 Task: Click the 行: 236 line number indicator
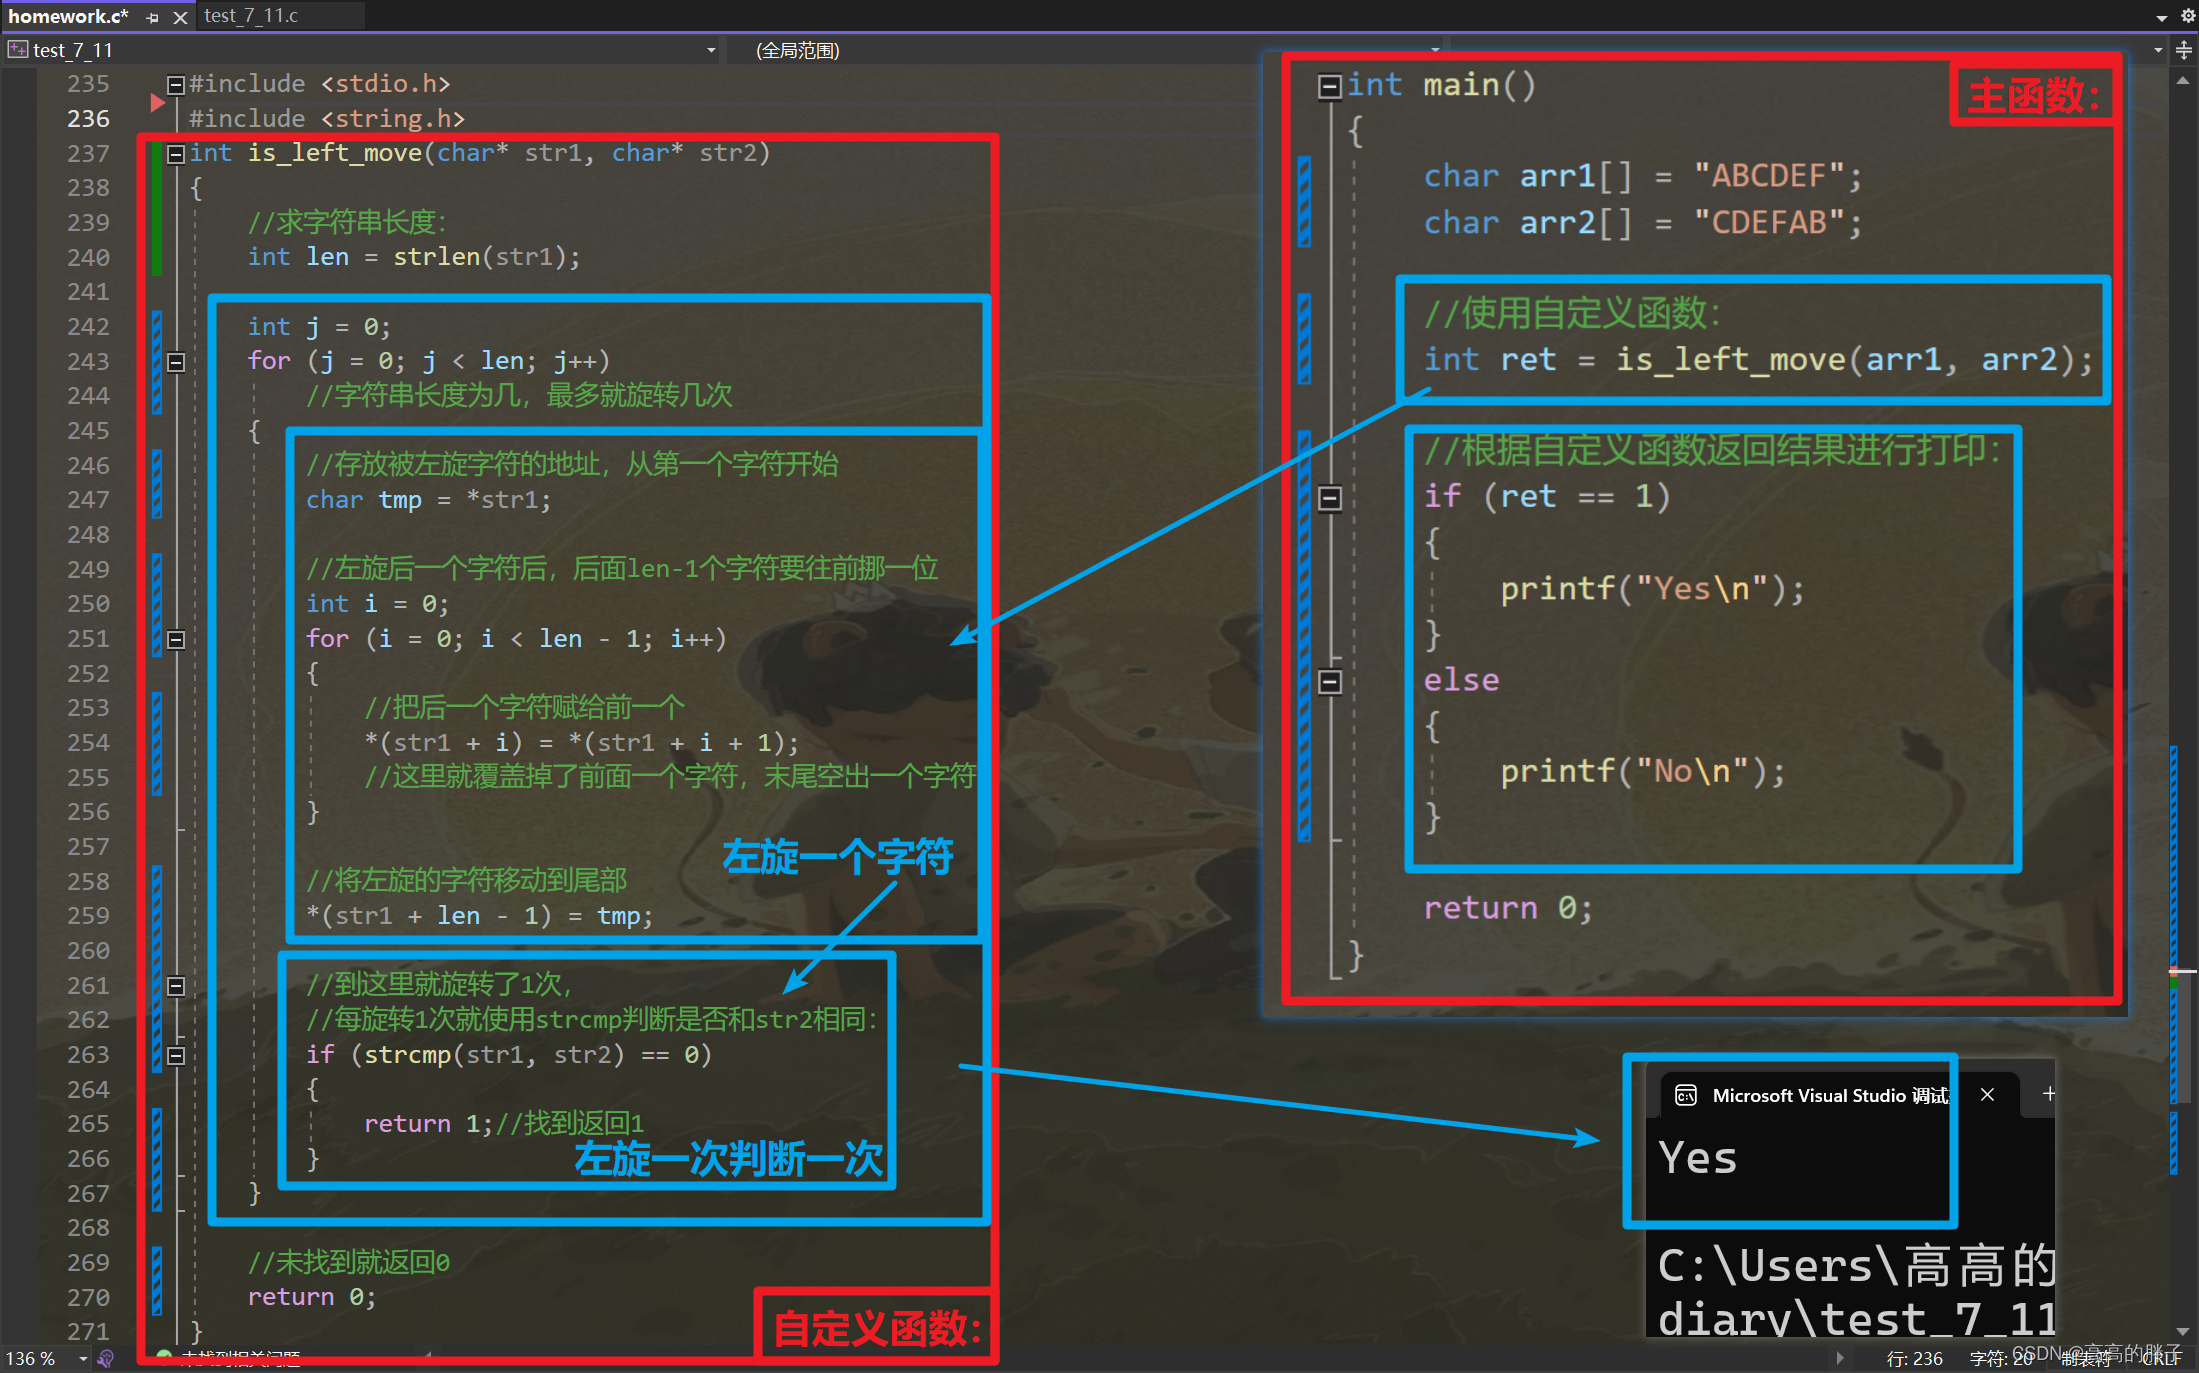1914,1358
